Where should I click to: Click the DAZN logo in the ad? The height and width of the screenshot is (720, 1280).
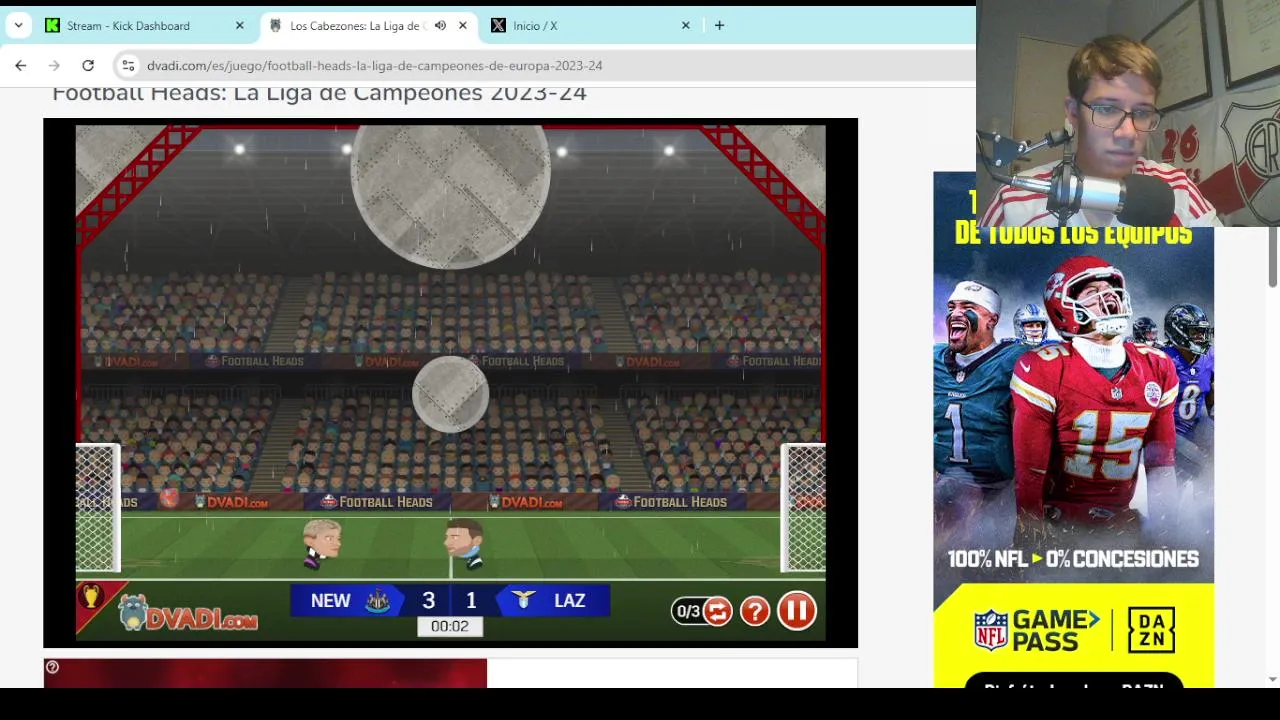point(1151,630)
